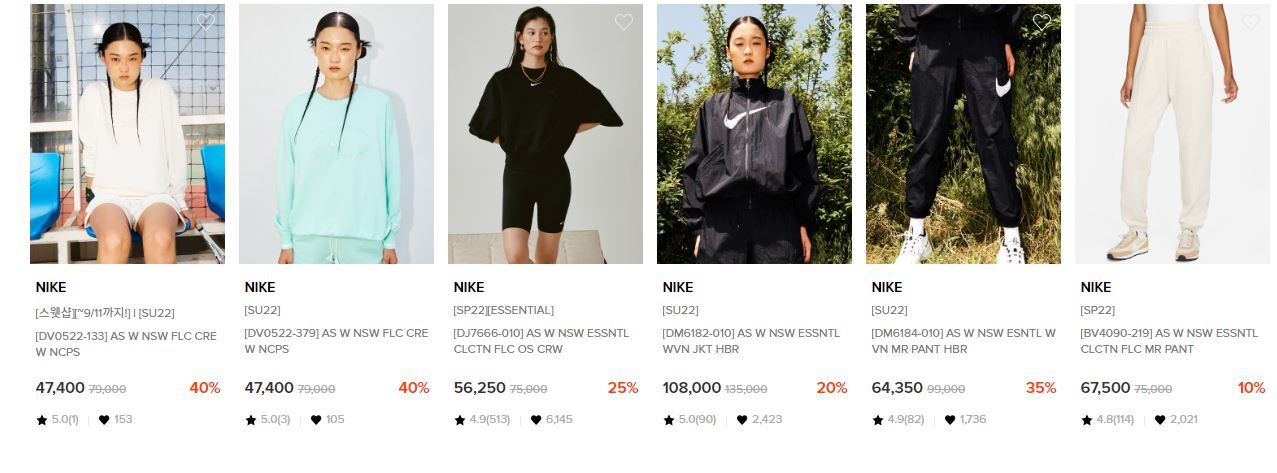The width and height of the screenshot is (1277, 473).
Task: Click heart likes icon beside 2,423
Action: point(742,420)
